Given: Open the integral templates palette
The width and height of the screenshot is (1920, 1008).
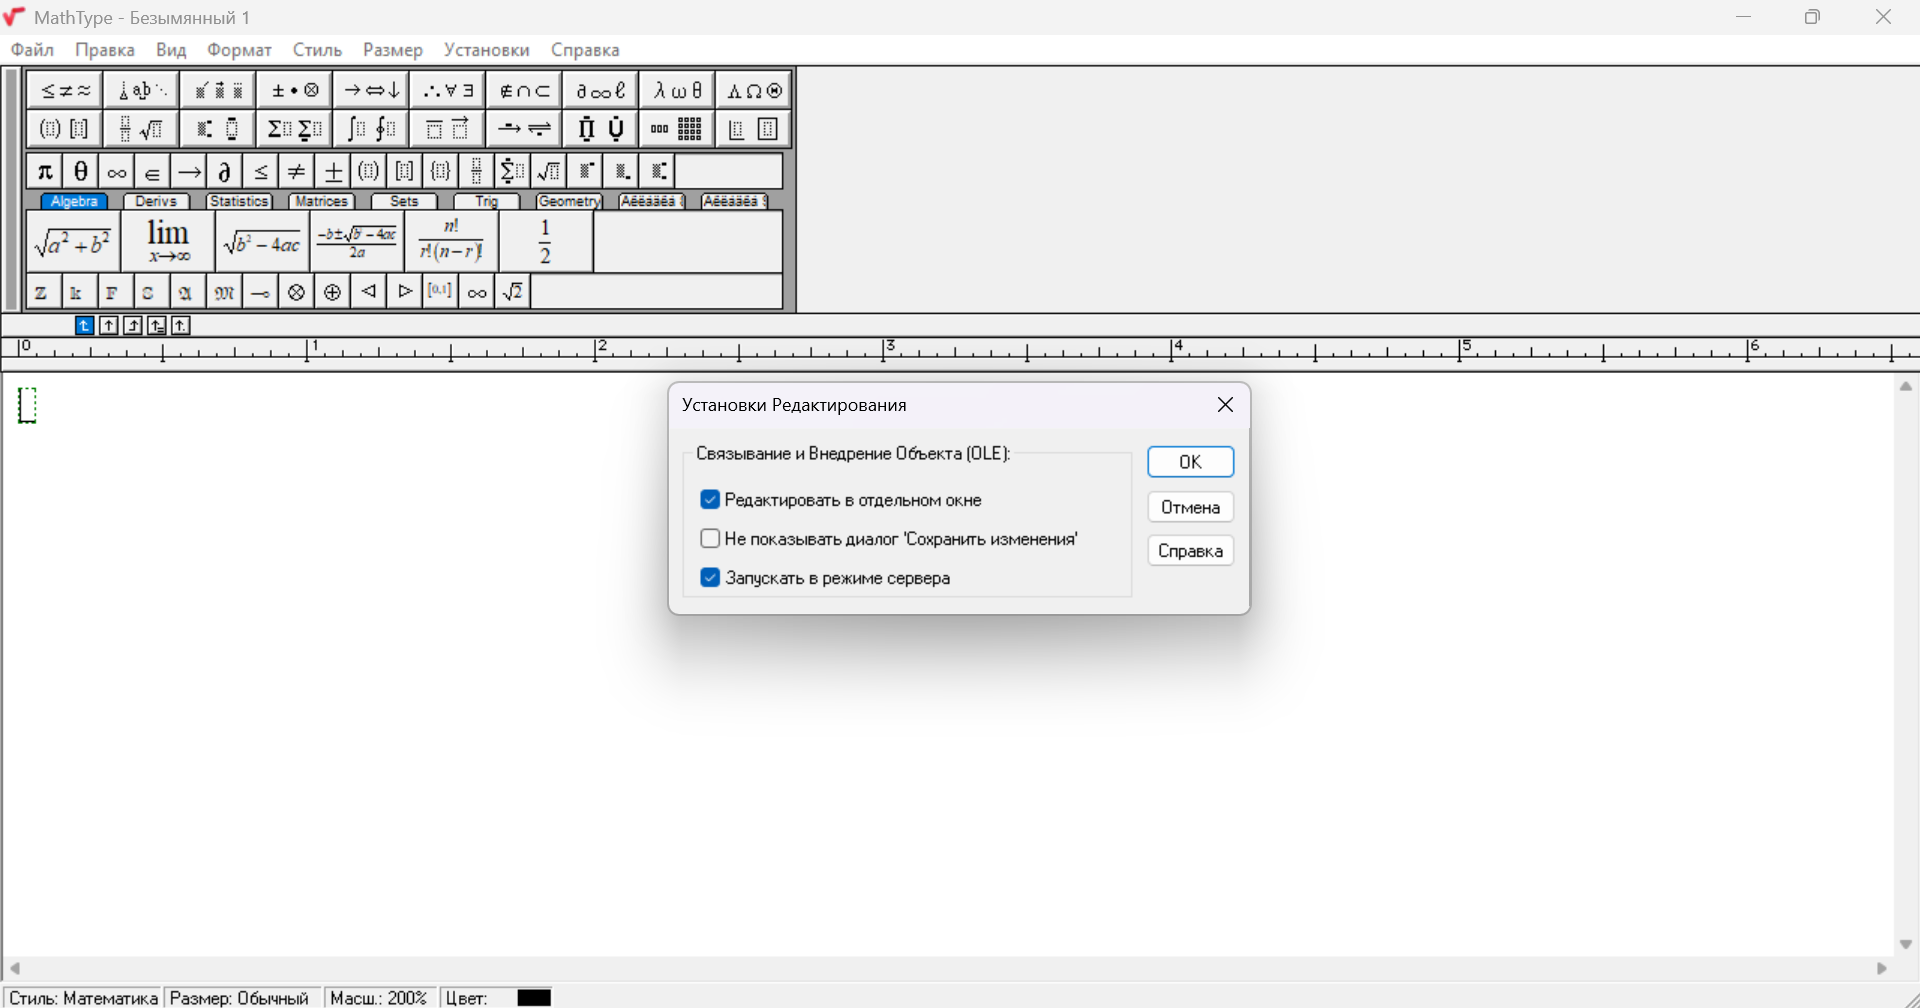Looking at the screenshot, I should [372, 129].
